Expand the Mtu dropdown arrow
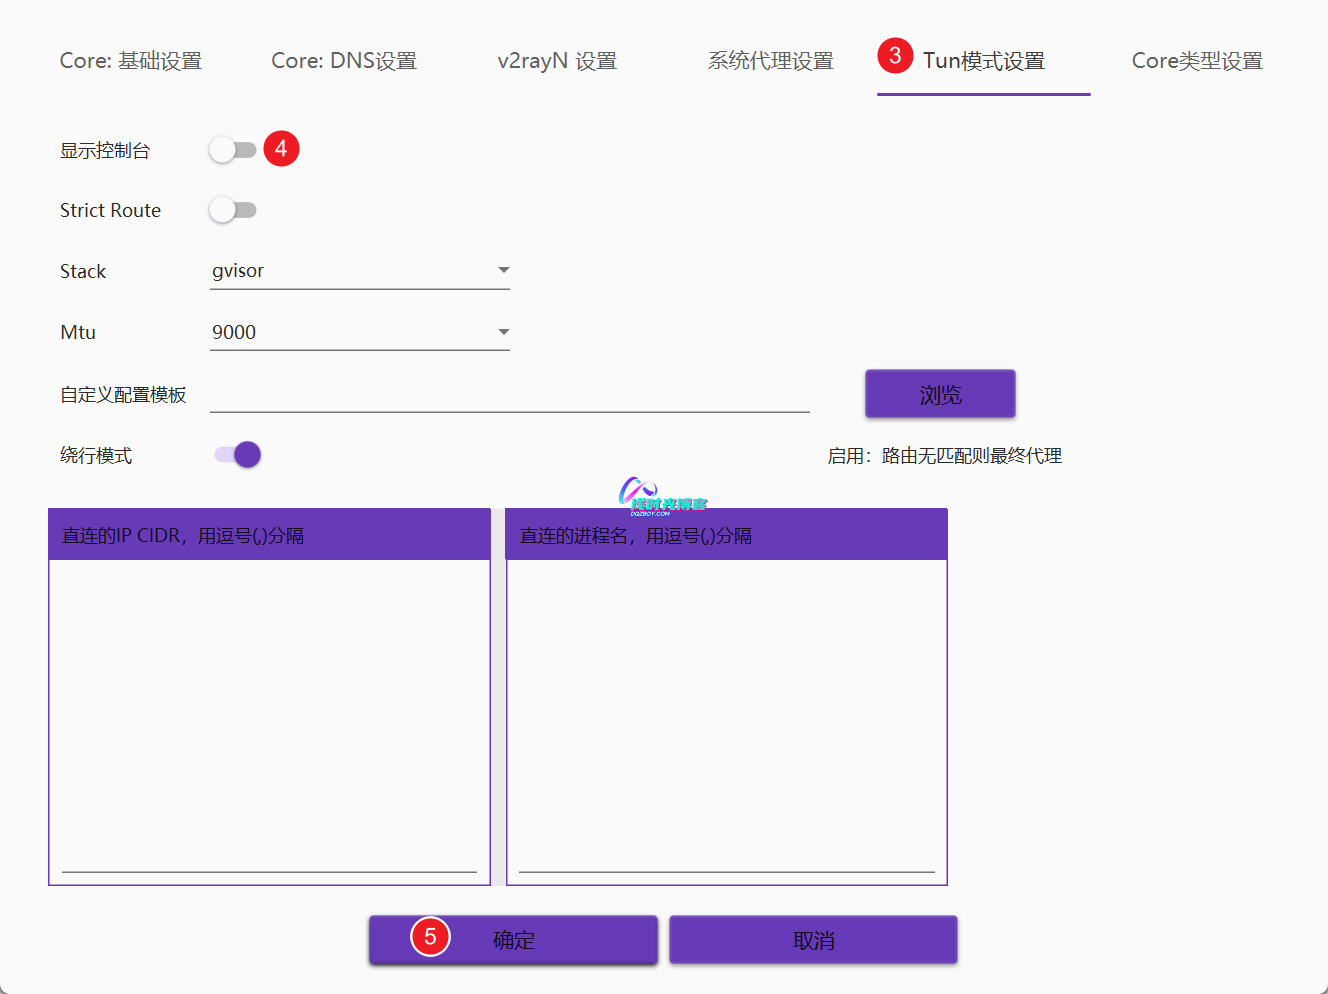The width and height of the screenshot is (1328, 994). [x=503, y=332]
